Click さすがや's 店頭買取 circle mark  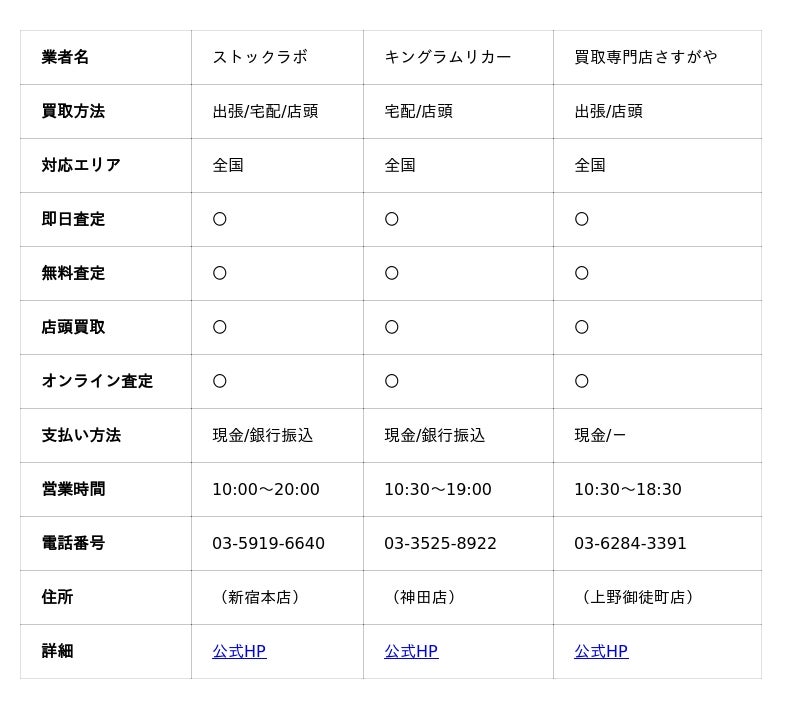coord(582,328)
